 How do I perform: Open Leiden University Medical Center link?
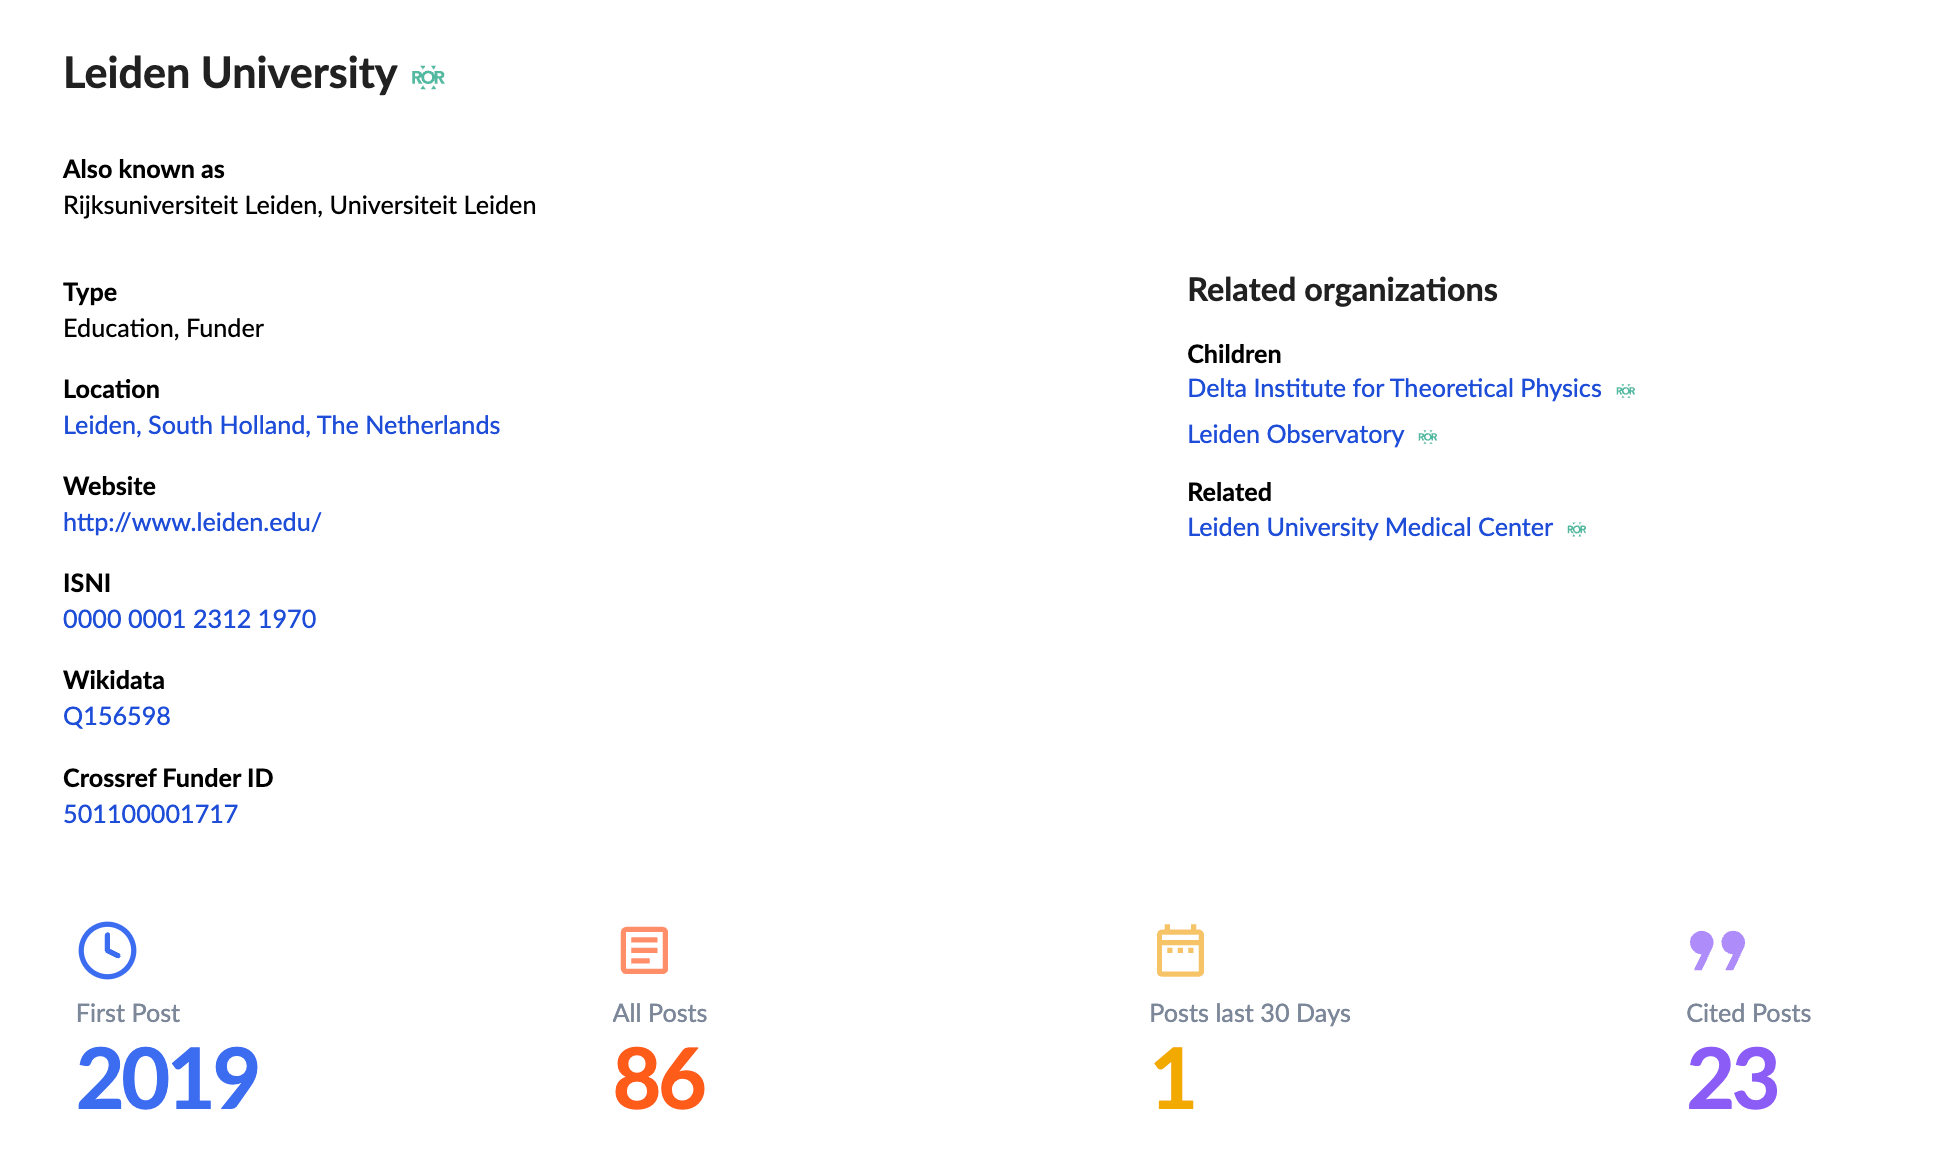pyautogui.click(x=1370, y=527)
